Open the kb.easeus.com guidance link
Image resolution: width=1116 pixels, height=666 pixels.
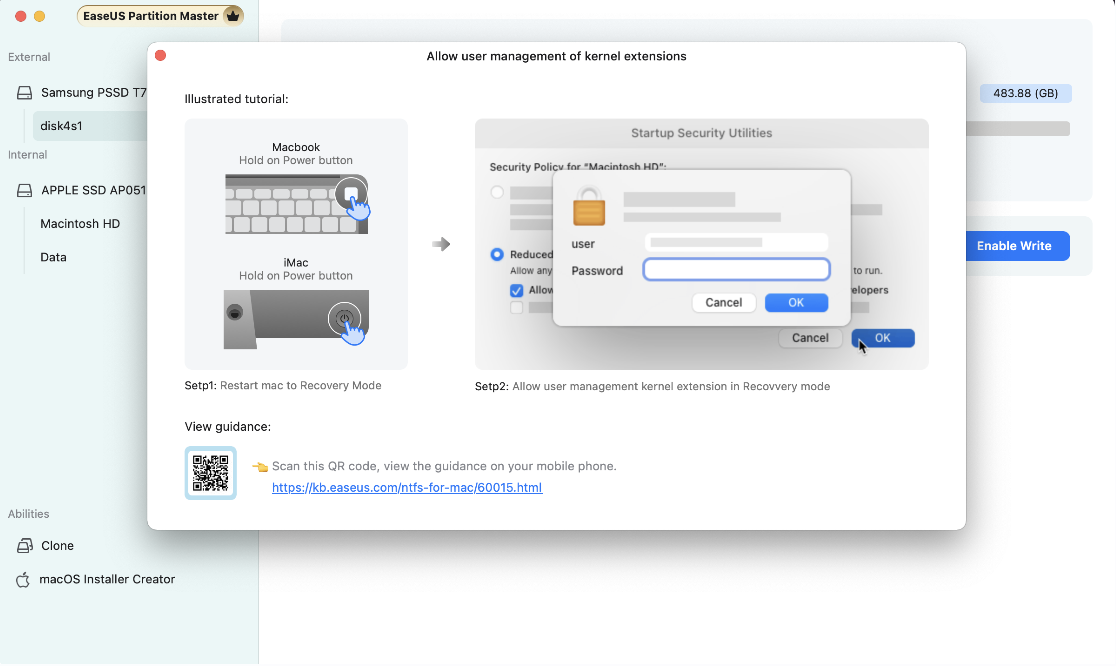click(407, 487)
